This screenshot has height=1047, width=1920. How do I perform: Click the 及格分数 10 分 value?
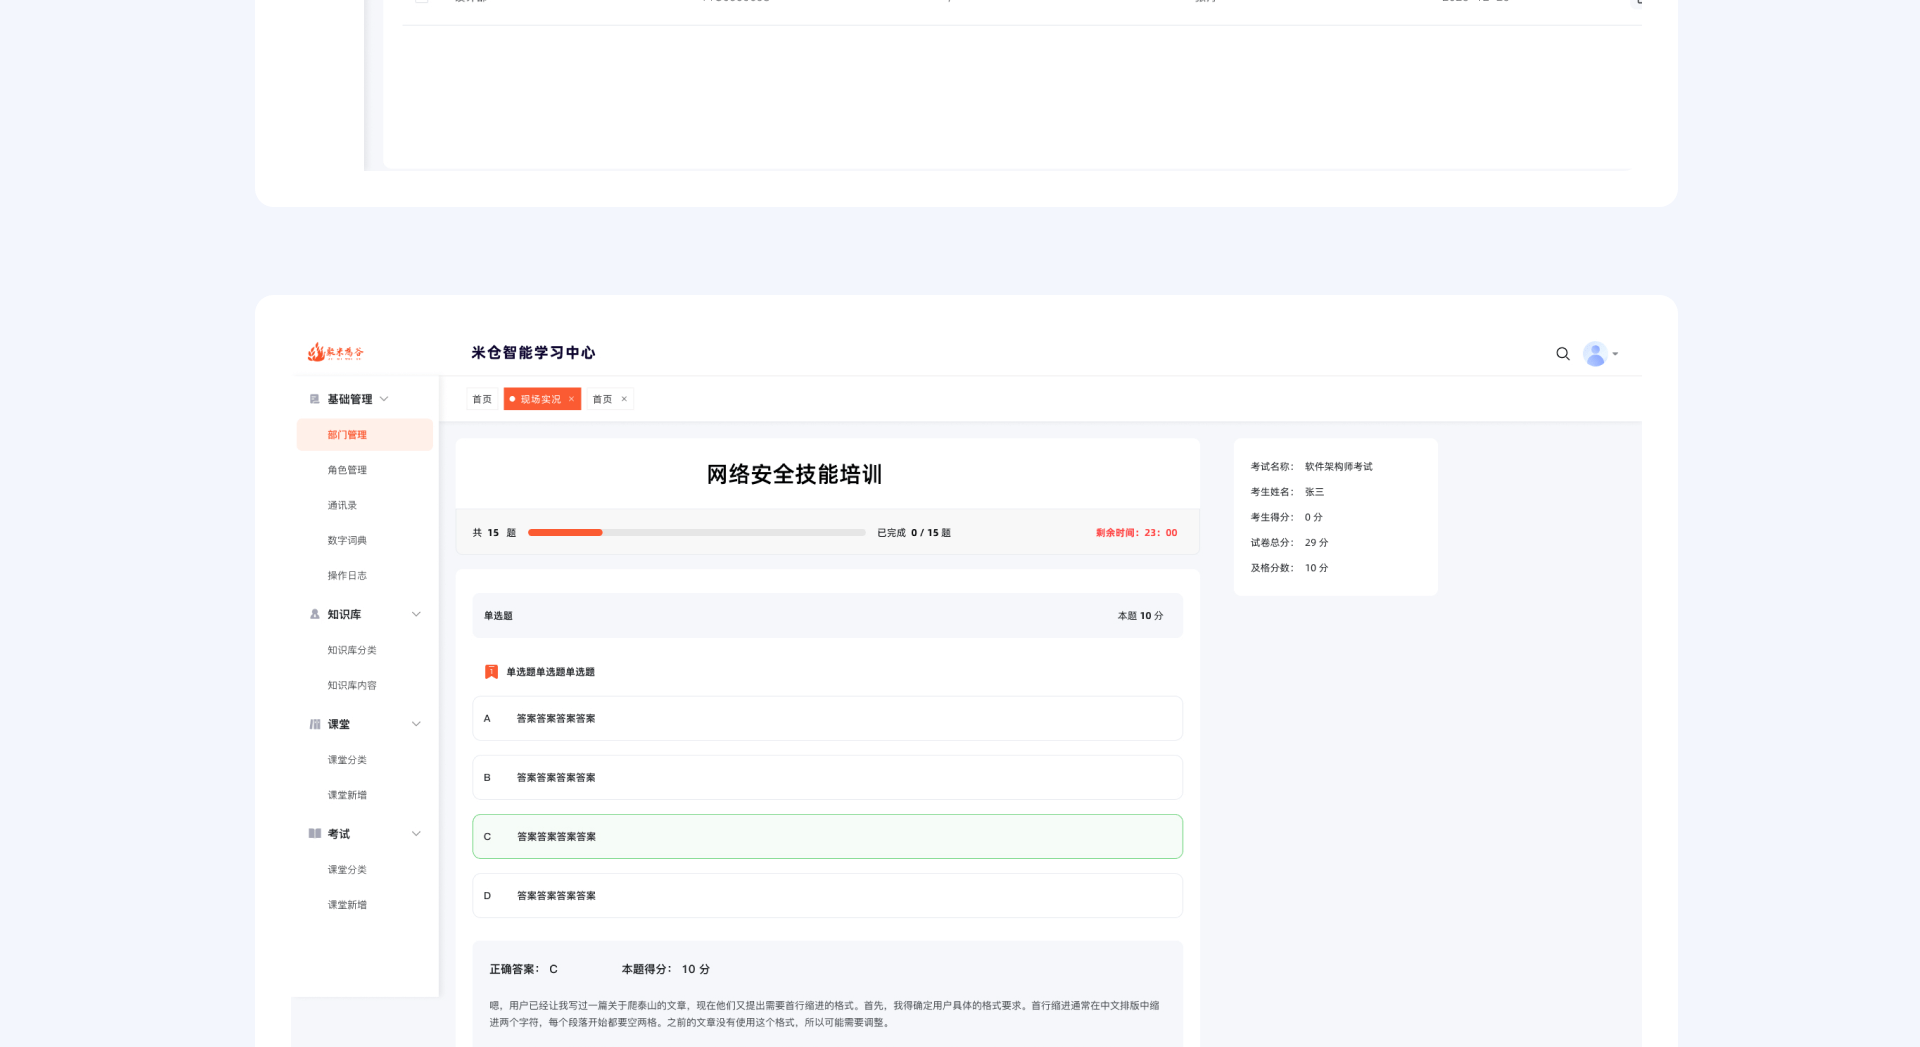[1316, 568]
